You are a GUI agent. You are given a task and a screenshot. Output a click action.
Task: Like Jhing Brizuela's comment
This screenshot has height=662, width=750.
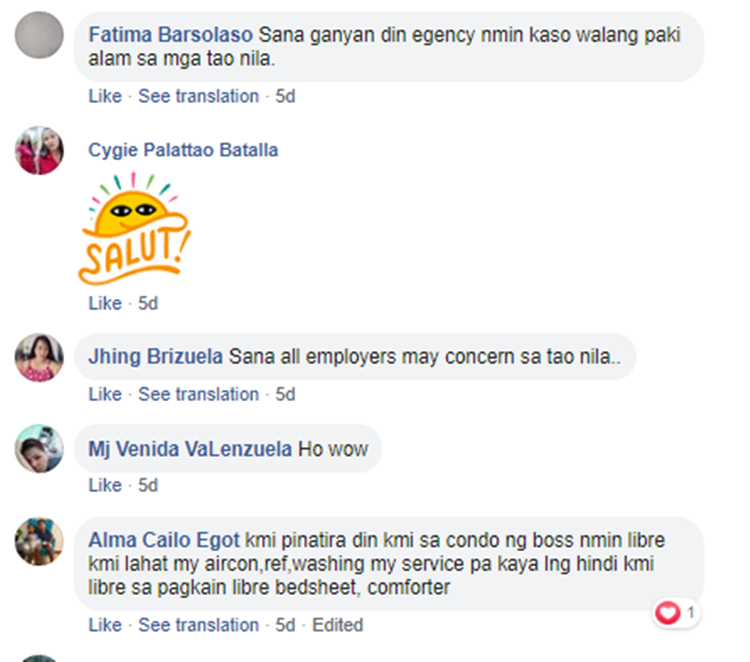pos(105,395)
